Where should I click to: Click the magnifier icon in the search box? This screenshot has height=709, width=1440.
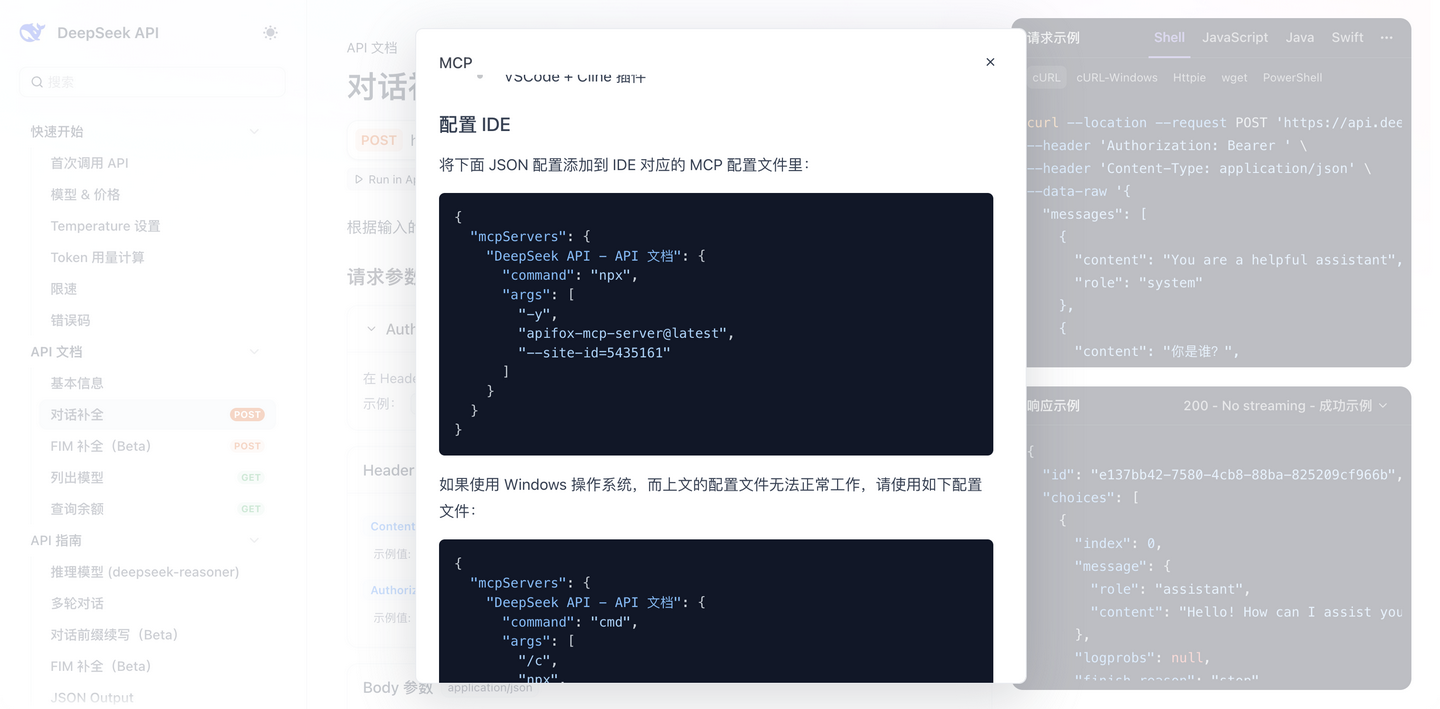click(x=37, y=81)
